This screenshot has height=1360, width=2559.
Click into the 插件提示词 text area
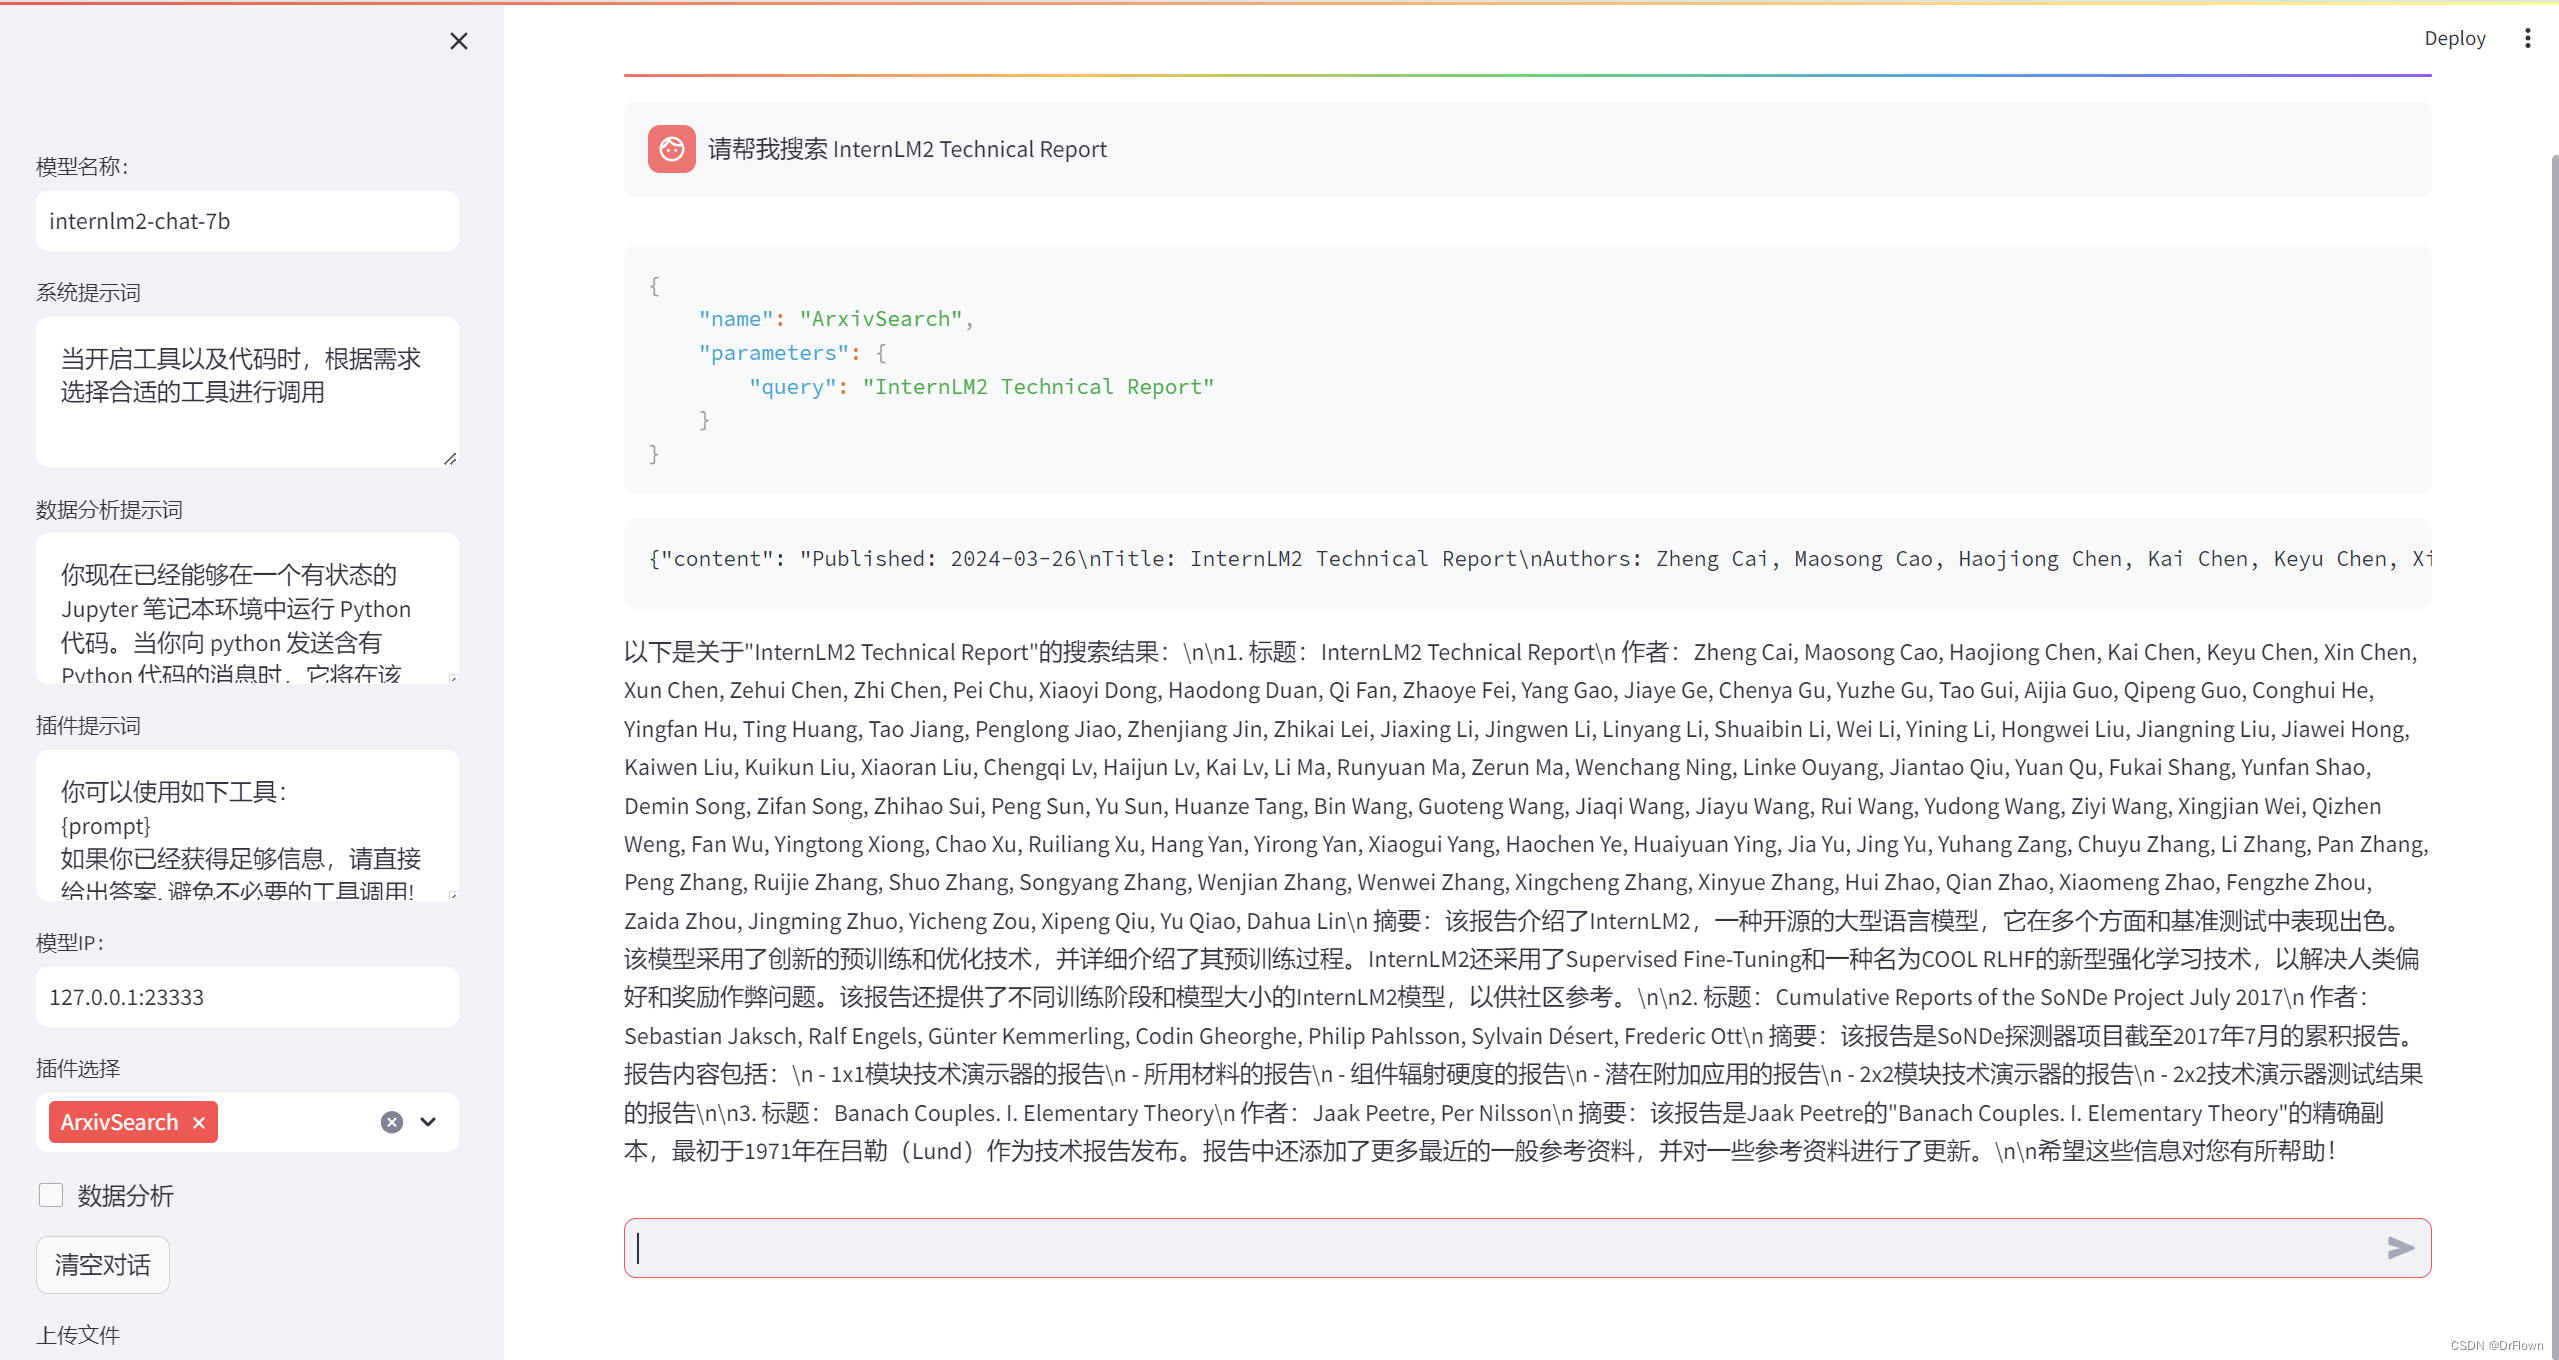click(x=247, y=825)
